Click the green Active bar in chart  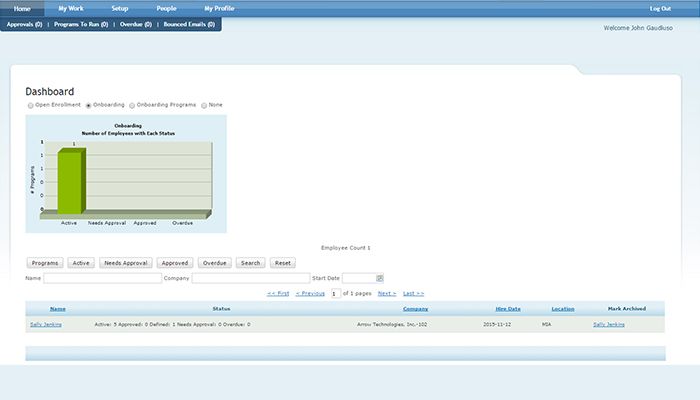click(71, 181)
